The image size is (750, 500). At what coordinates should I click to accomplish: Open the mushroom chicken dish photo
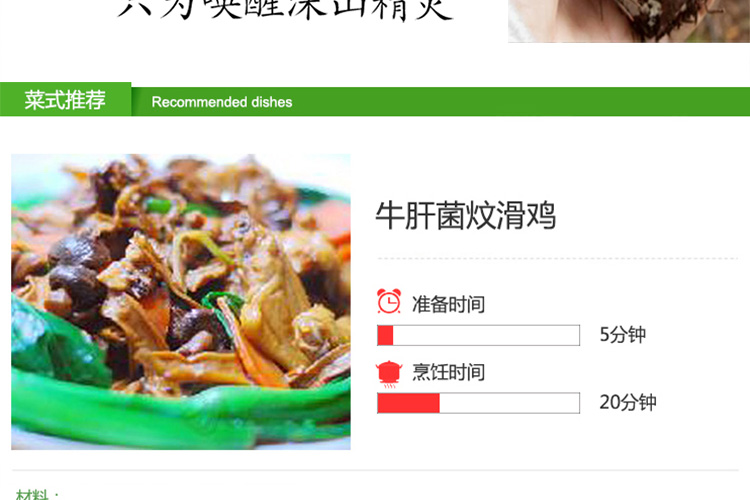pos(181,301)
